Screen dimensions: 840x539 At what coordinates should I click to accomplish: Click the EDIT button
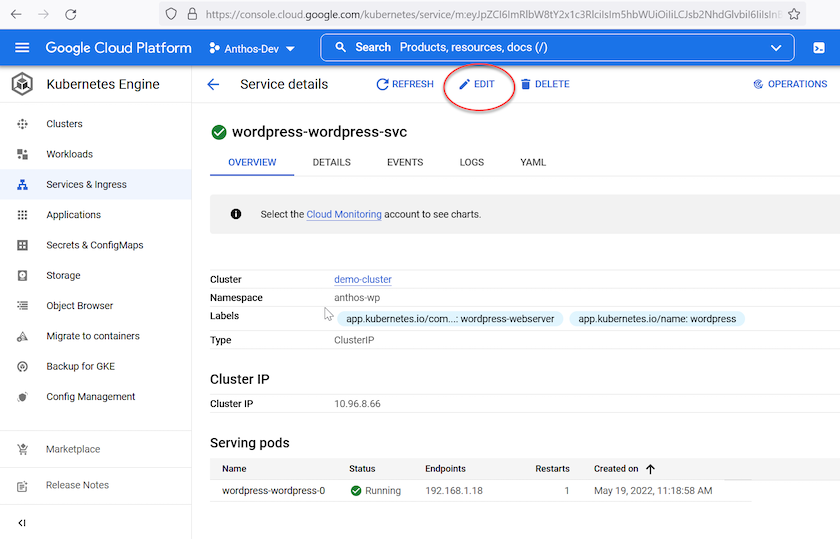(x=477, y=85)
